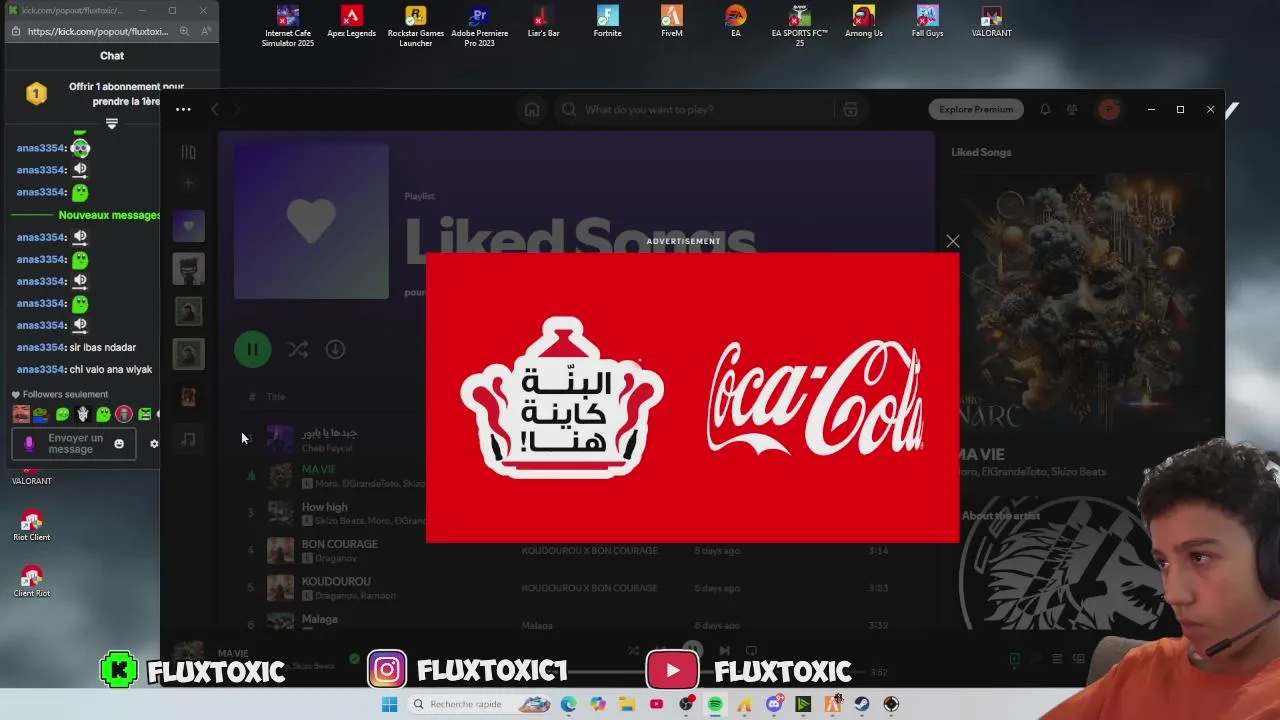Open Microsoft Edge from taskbar
Viewport: 1280px width, 720px height.
coord(568,704)
